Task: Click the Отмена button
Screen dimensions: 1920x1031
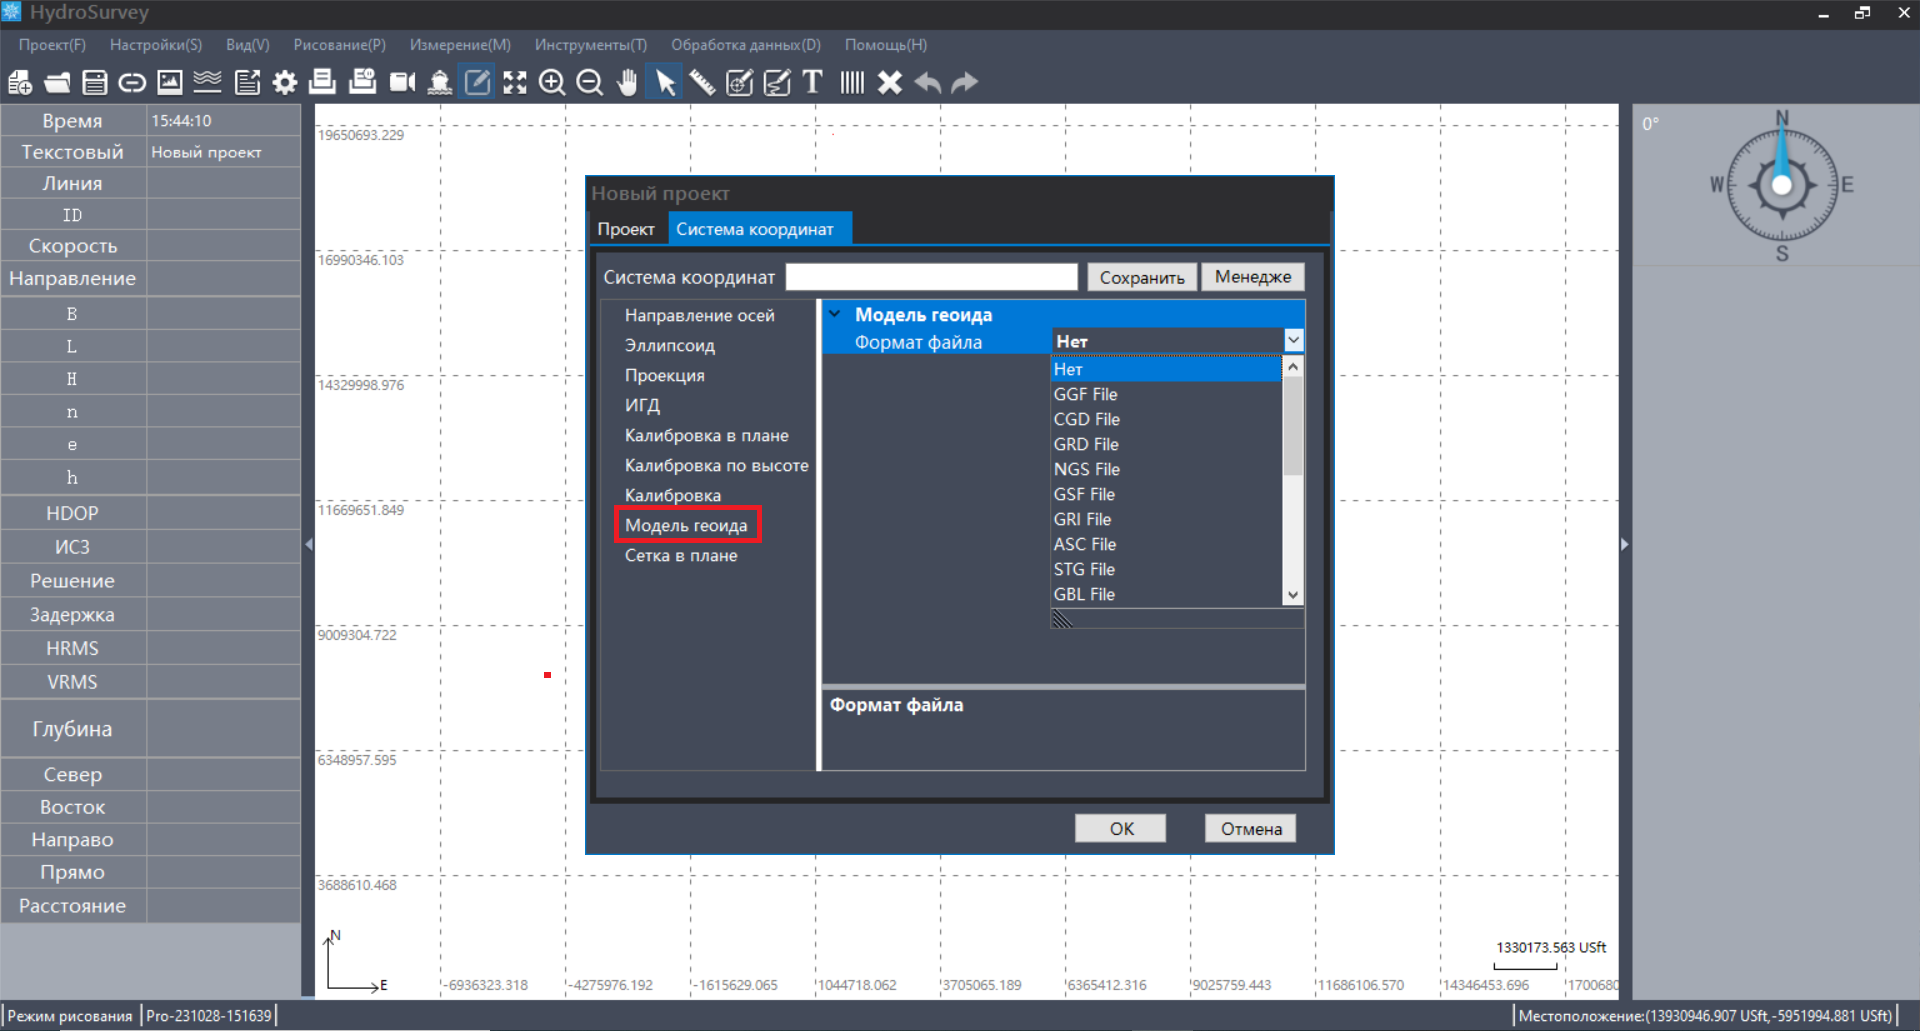Action: (1251, 828)
